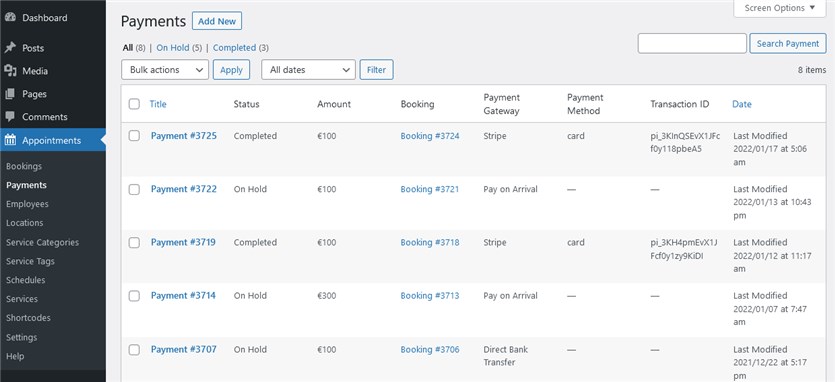Screen dimensions: 835x382
Task: Open the All dates dropdown
Action: click(x=308, y=70)
